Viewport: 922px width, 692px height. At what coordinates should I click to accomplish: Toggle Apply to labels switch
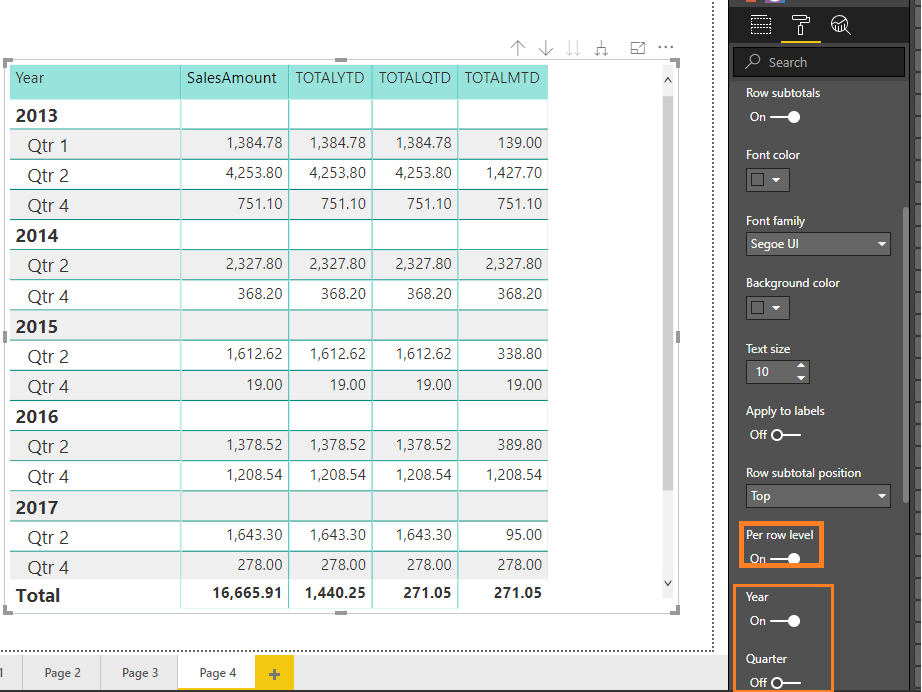coord(786,435)
